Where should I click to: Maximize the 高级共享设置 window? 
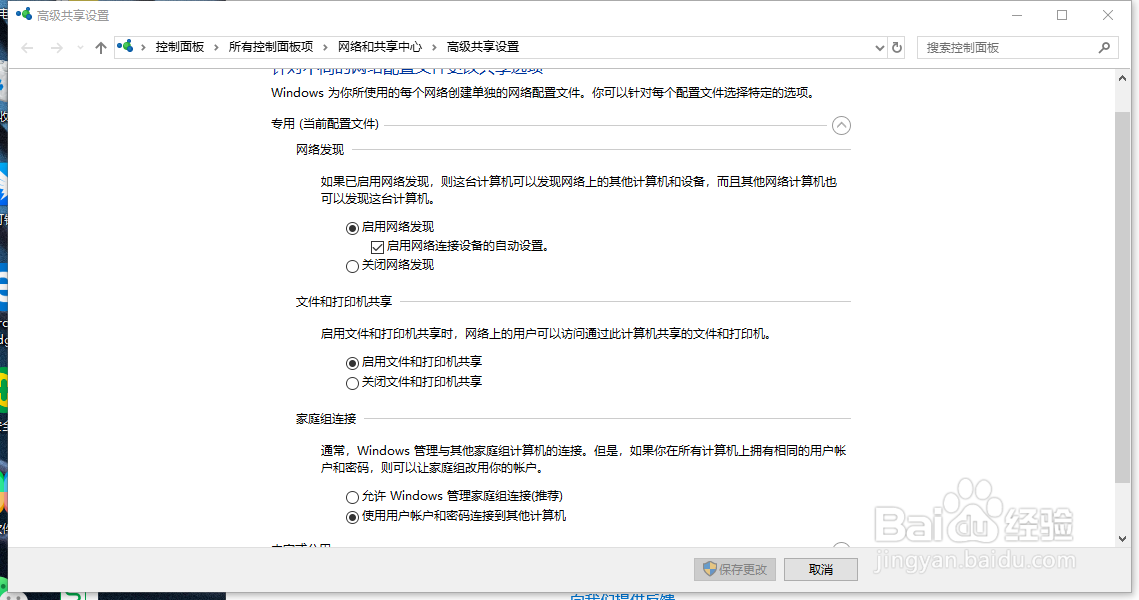click(x=1062, y=15)
